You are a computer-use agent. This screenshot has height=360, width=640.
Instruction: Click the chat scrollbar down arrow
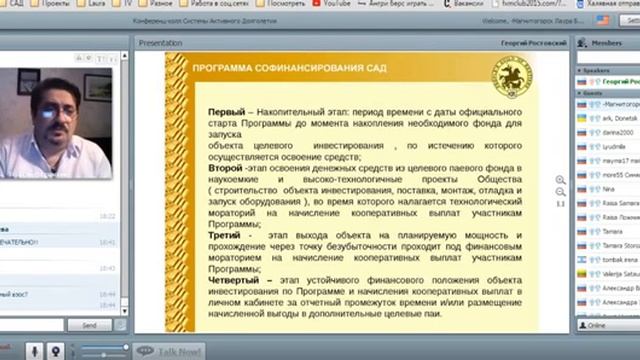(x=124, y=311)
